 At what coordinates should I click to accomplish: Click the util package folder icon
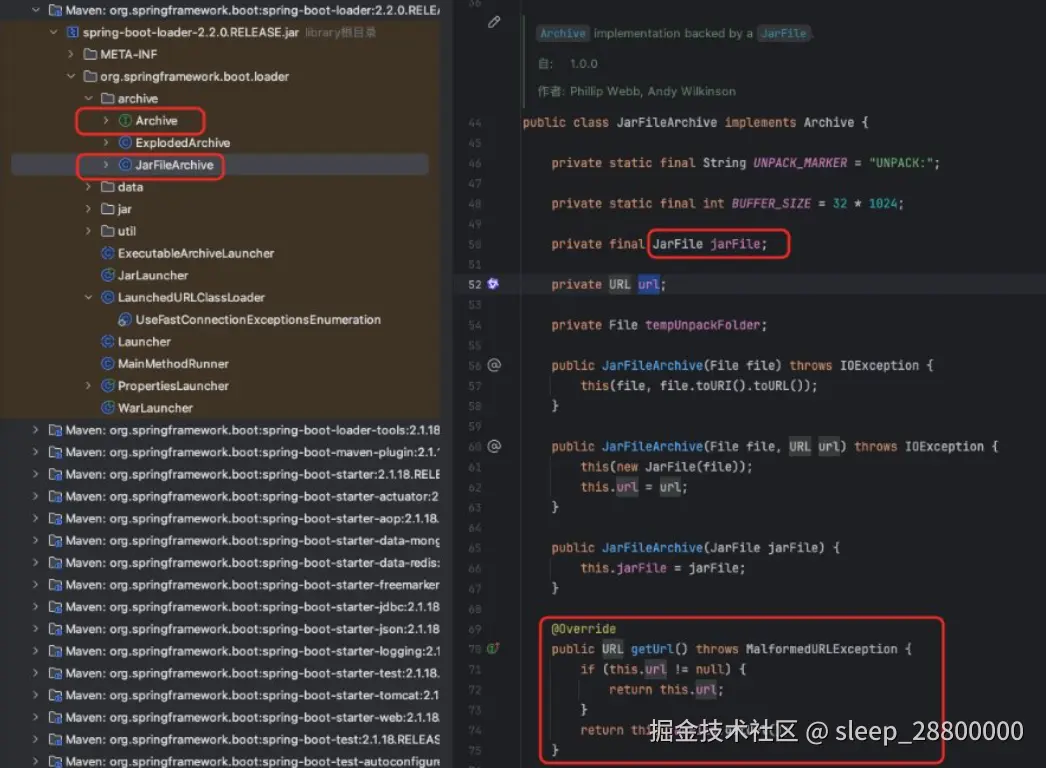pyautogui.click(x=107, y=231)
